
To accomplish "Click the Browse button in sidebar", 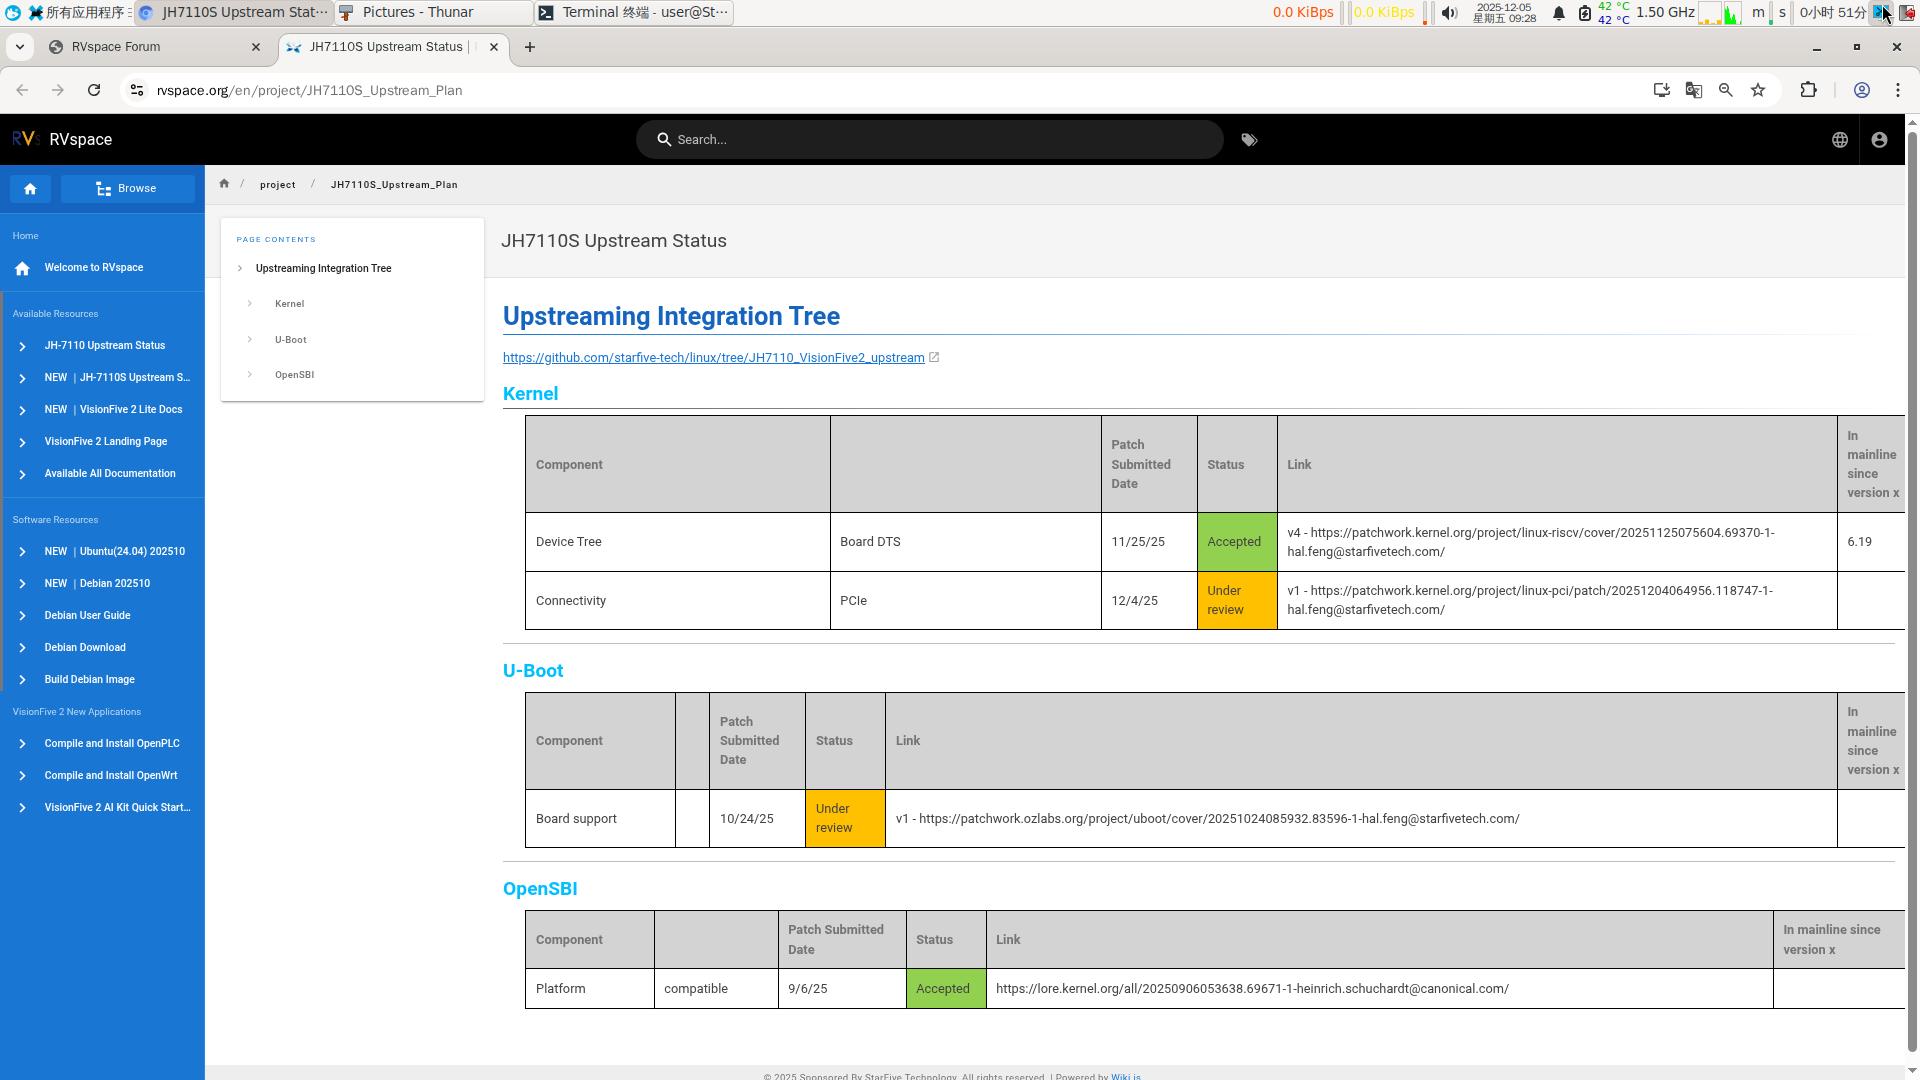I will tap(127, 189).
